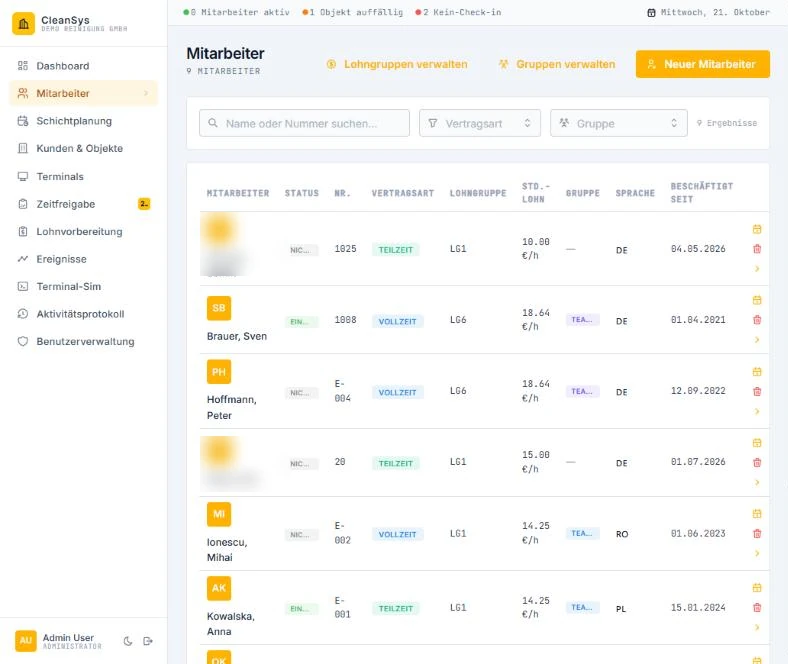Click the Beschäftigt seit column header
The height and width of the screenshot is (664, 788).
point(702,193)
